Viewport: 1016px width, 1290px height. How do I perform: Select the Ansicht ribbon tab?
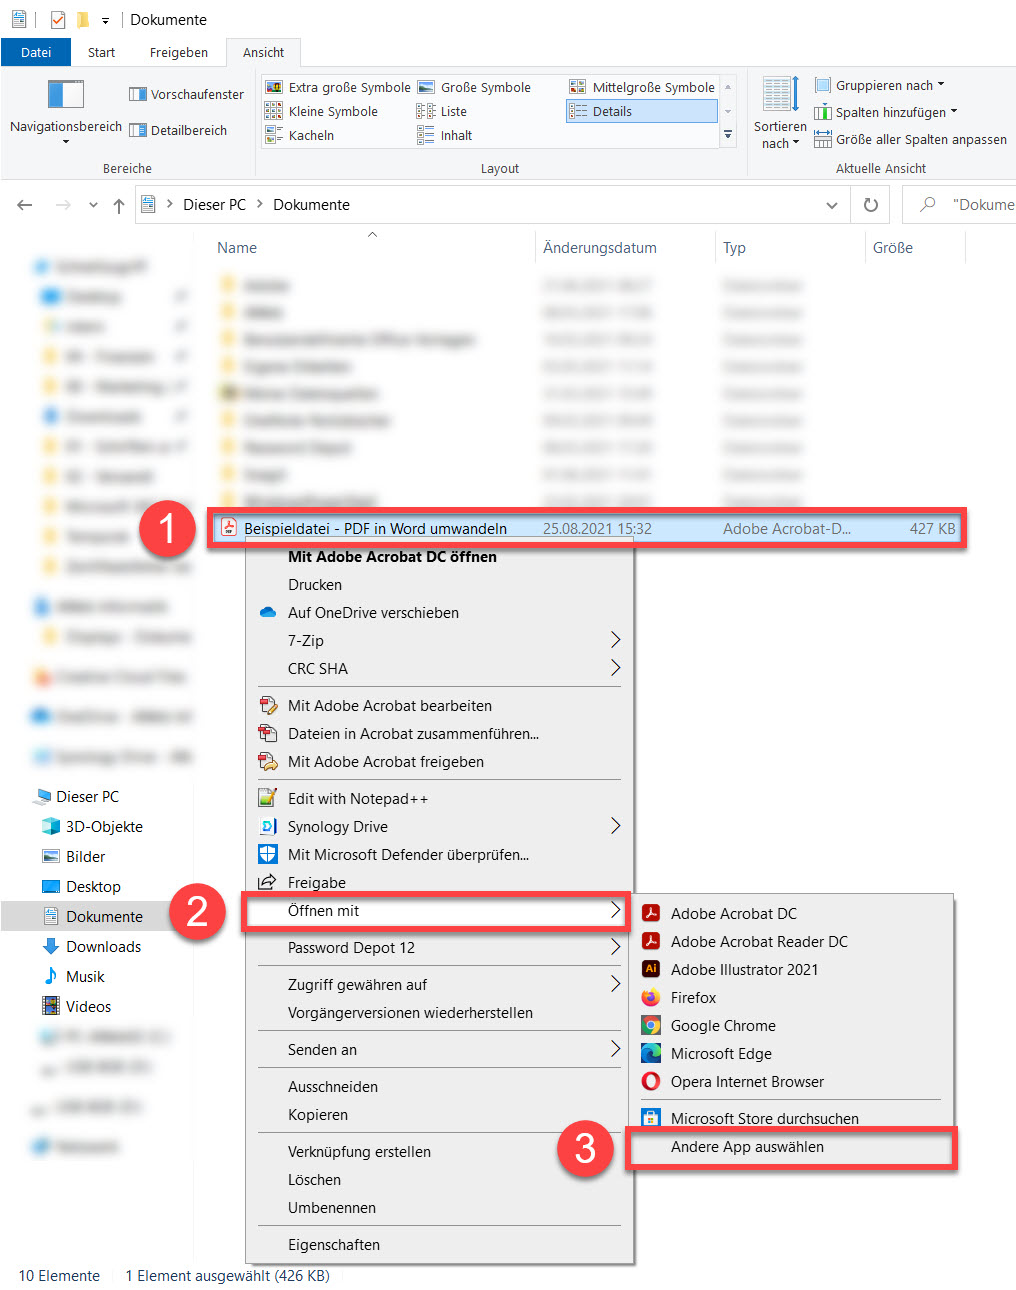[263, 52]
